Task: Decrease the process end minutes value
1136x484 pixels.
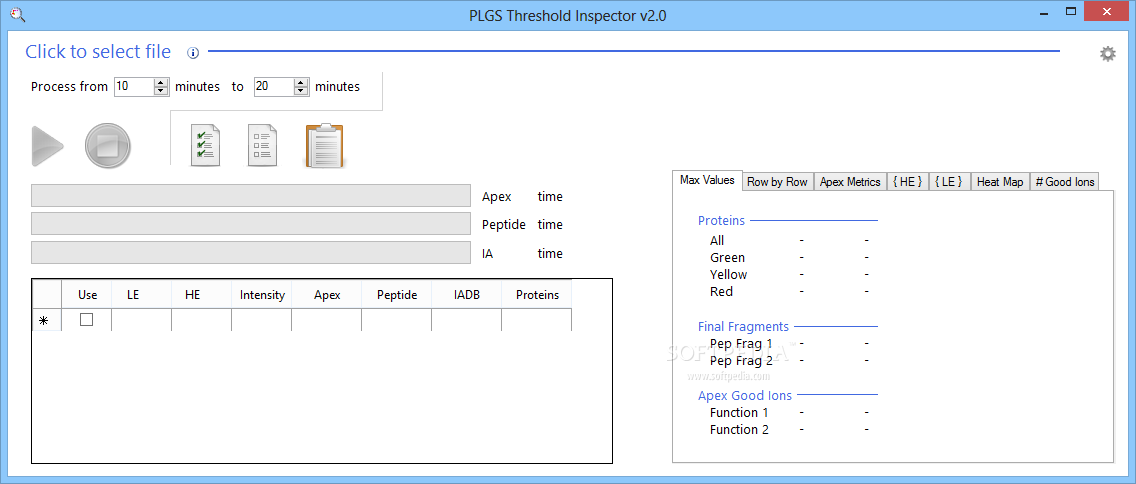Action: (301, 91)
